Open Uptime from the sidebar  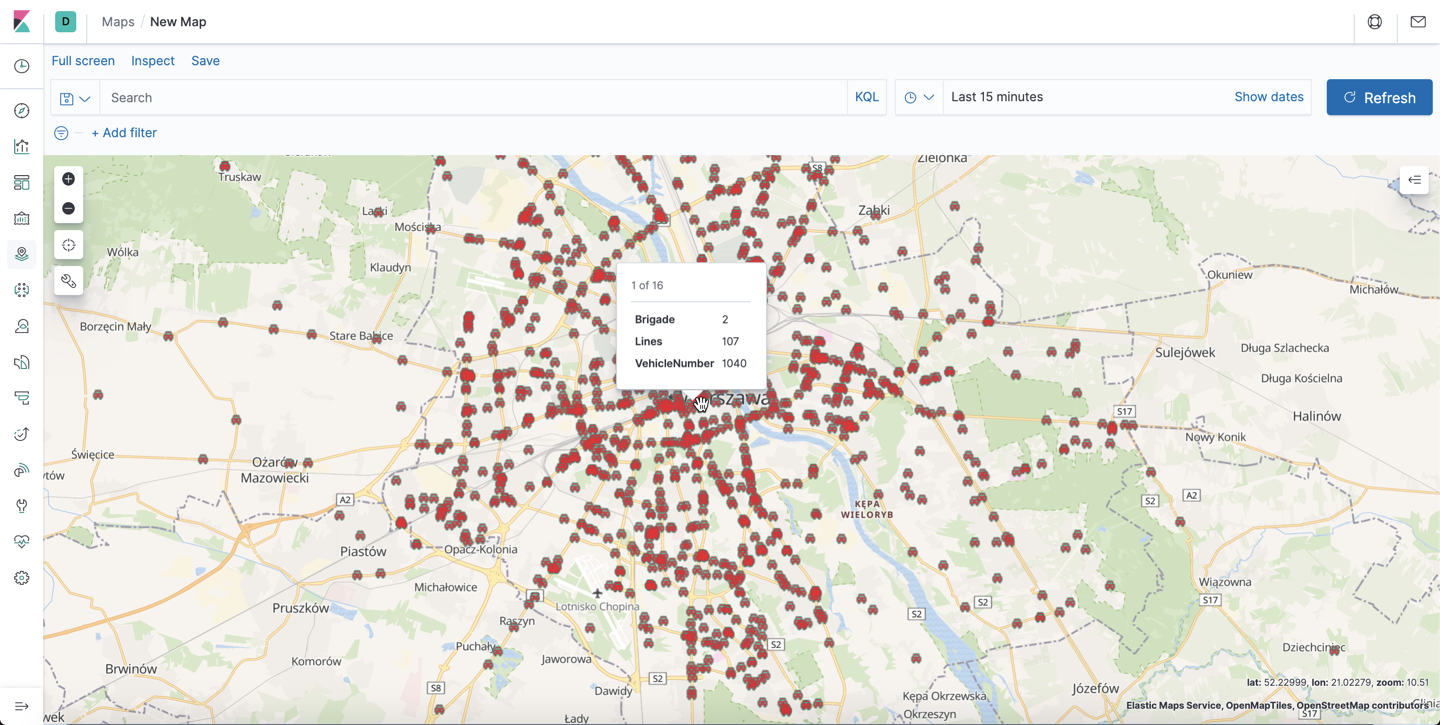(x=22, y=434)
